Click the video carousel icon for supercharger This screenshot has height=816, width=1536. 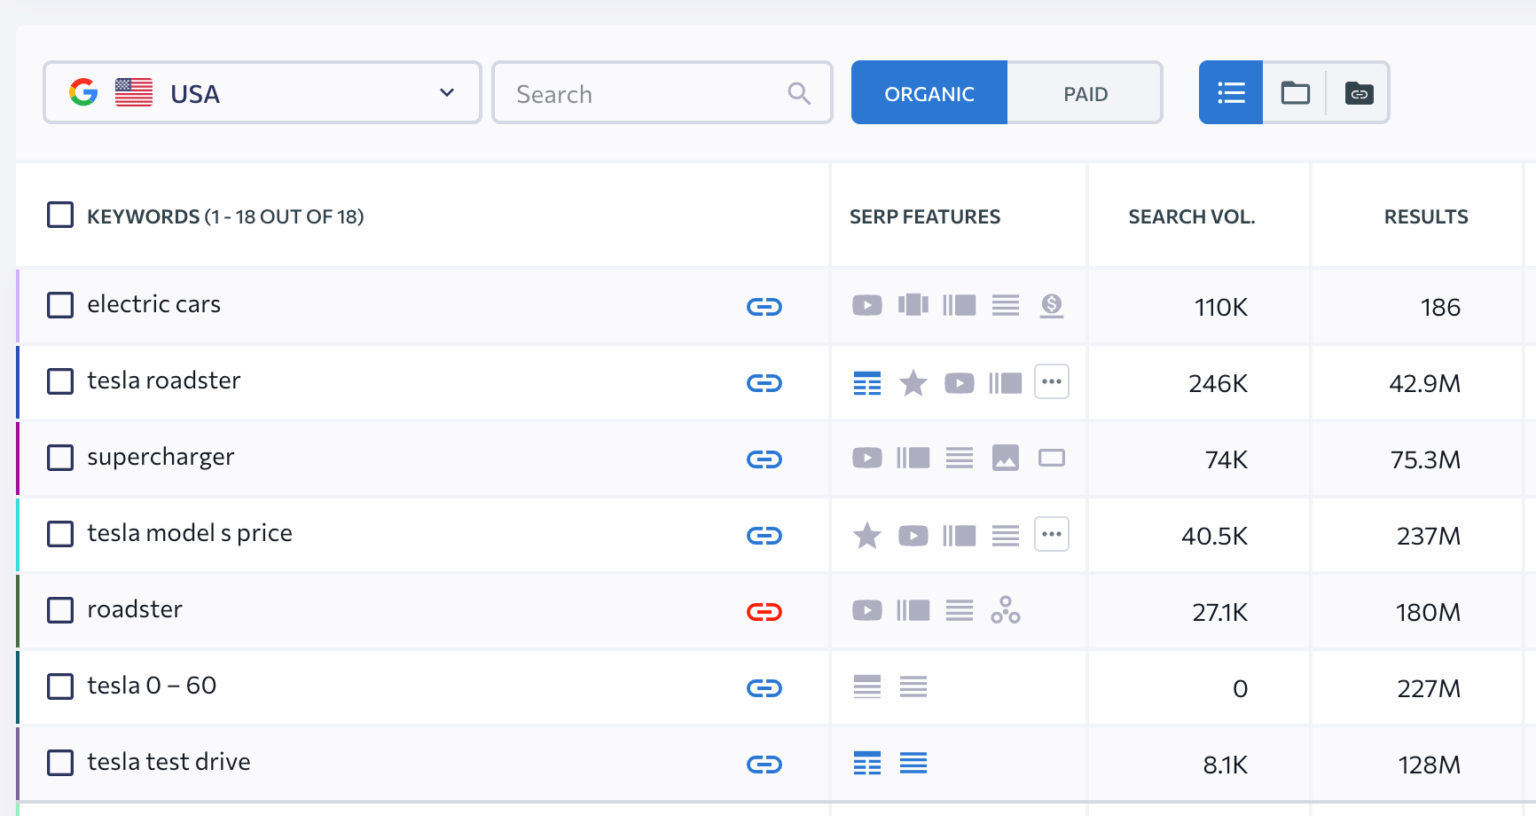(867, 458)
